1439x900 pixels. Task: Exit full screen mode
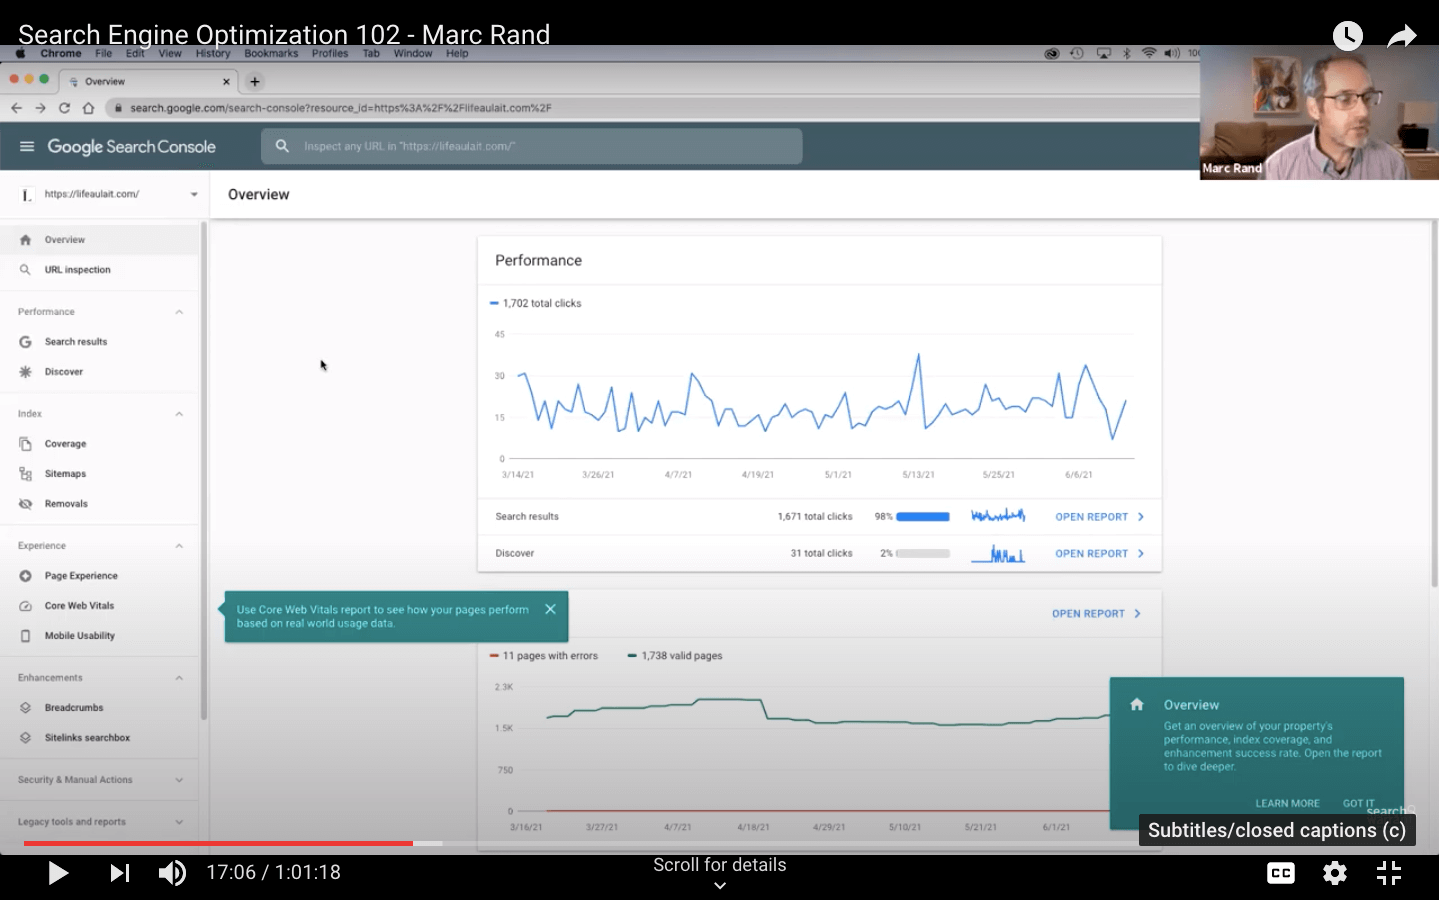point(1388,873)
